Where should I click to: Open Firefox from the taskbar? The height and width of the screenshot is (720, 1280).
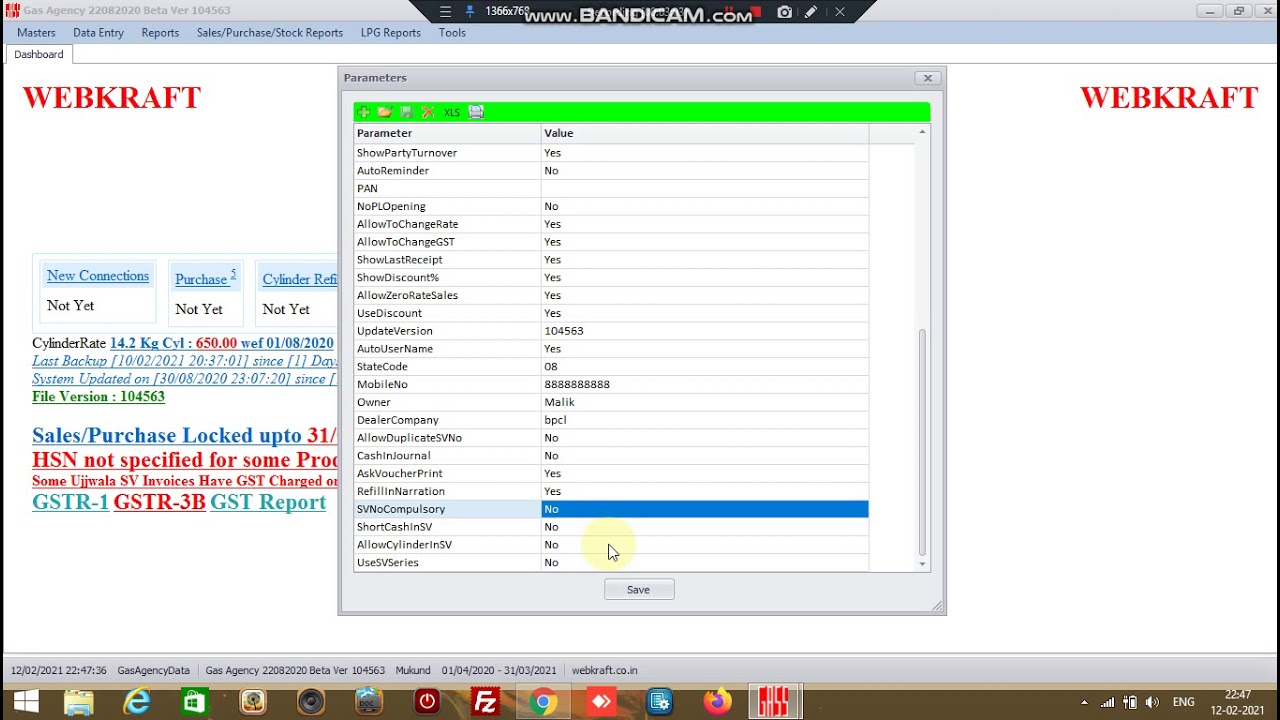point(717,702)
